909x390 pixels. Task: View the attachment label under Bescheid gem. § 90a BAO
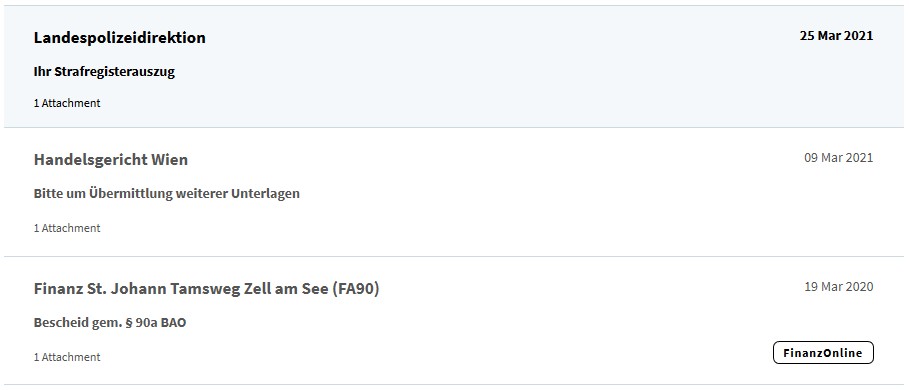tap(67, 358)
